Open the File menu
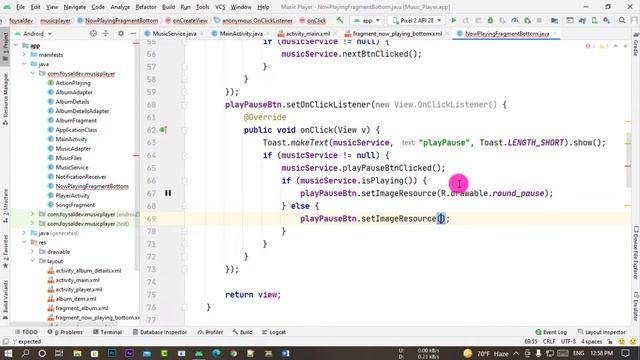Viewport: 640px width, 360px height. [x=20, y=7]
